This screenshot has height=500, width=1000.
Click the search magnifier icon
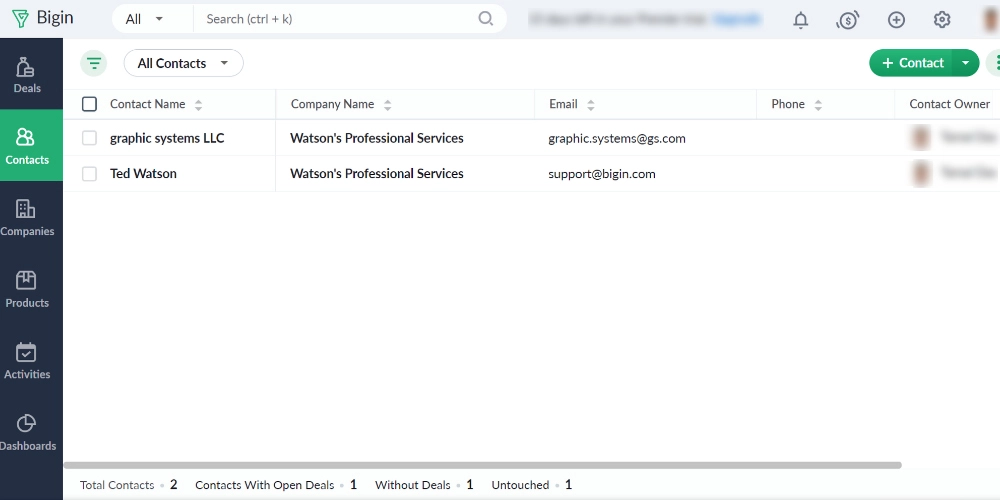[486, 18]
